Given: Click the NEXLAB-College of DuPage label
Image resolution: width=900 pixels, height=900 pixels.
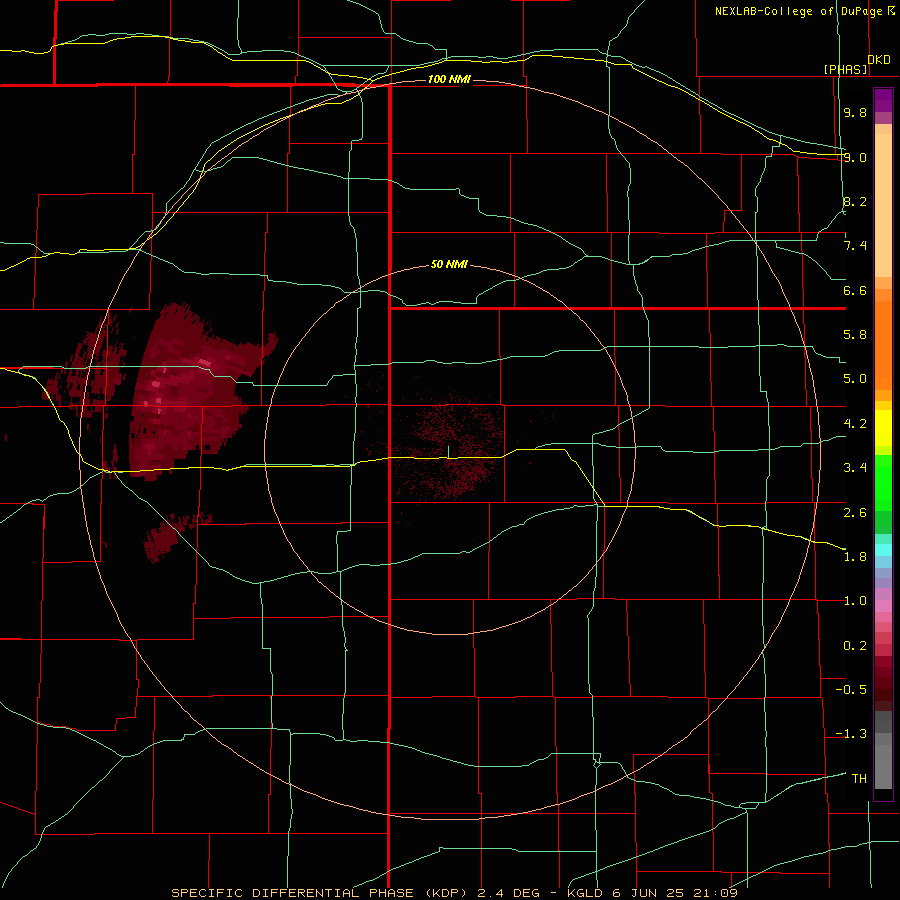Looking at the screenshot, I should tap(804, 11).
